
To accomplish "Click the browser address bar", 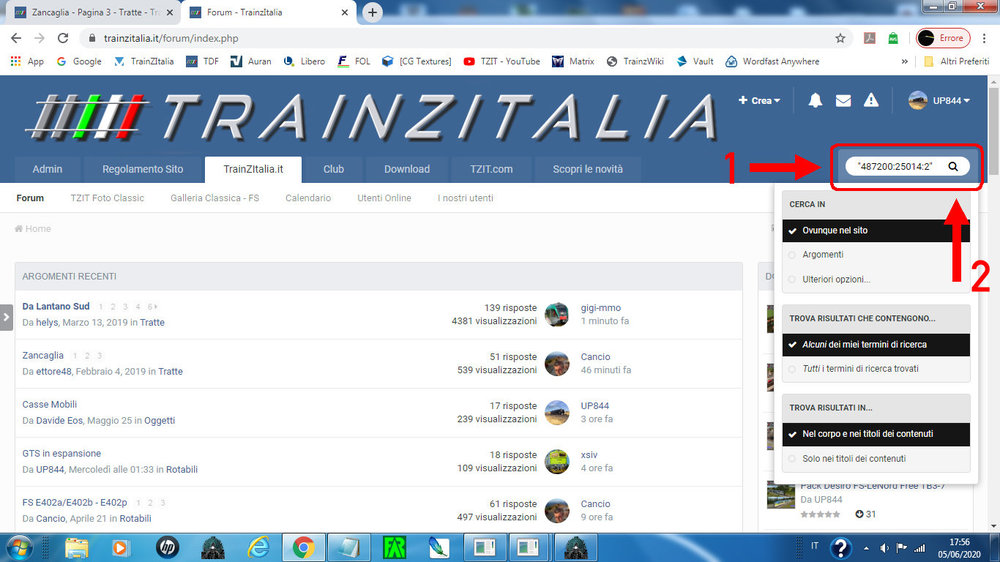I will 457,38.
